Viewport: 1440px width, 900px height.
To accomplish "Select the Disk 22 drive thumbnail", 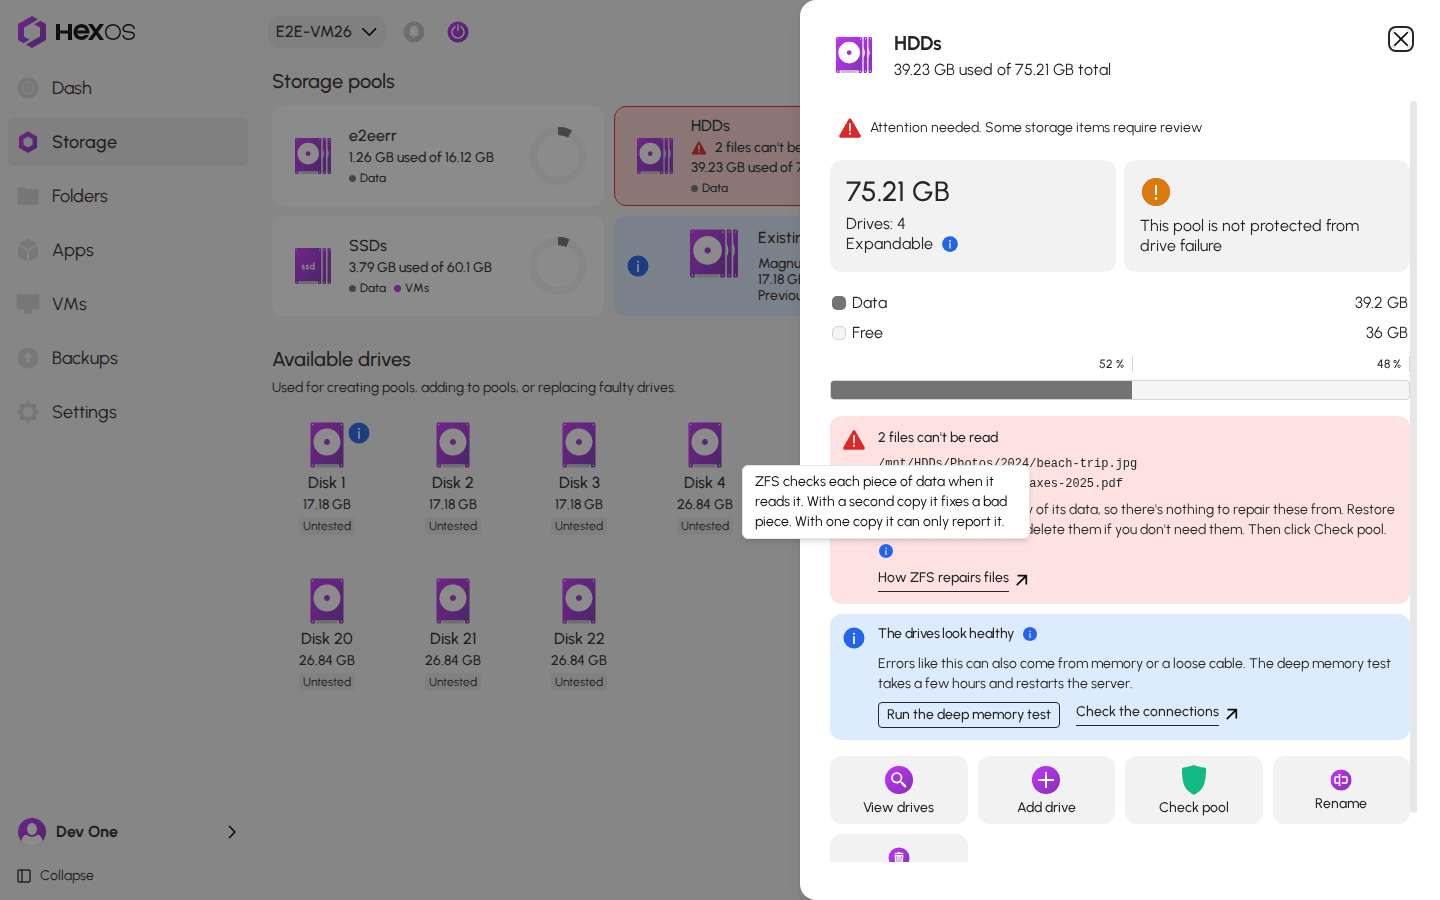I will tap(579, 602).
